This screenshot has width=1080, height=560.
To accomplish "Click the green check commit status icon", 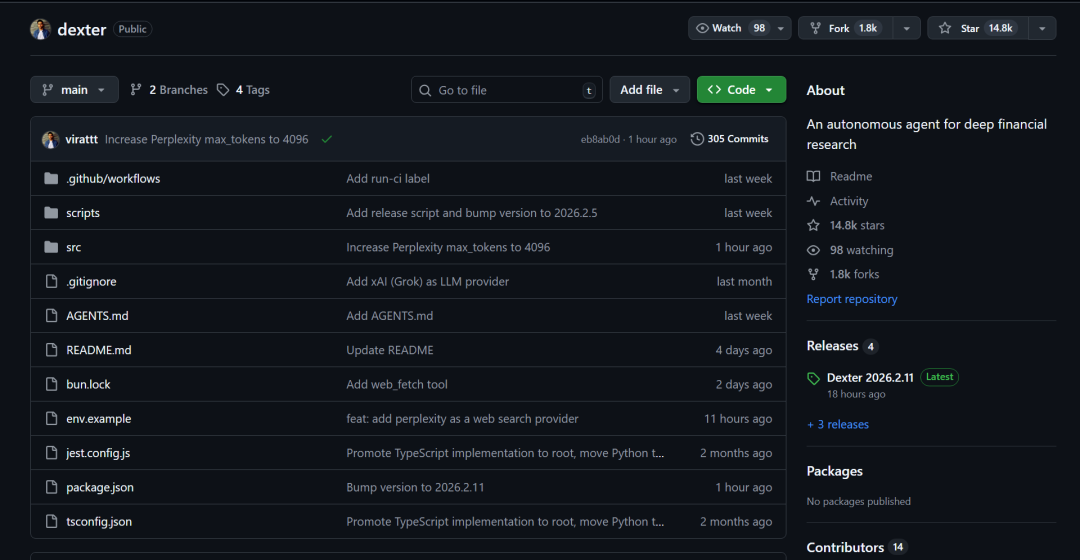I will [x=327, y=139].
